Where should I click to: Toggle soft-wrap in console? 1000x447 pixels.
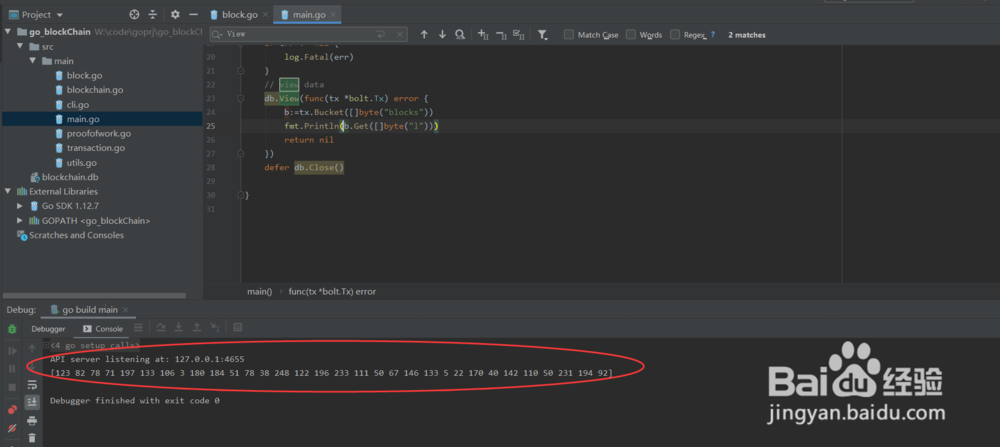point(32,385)
